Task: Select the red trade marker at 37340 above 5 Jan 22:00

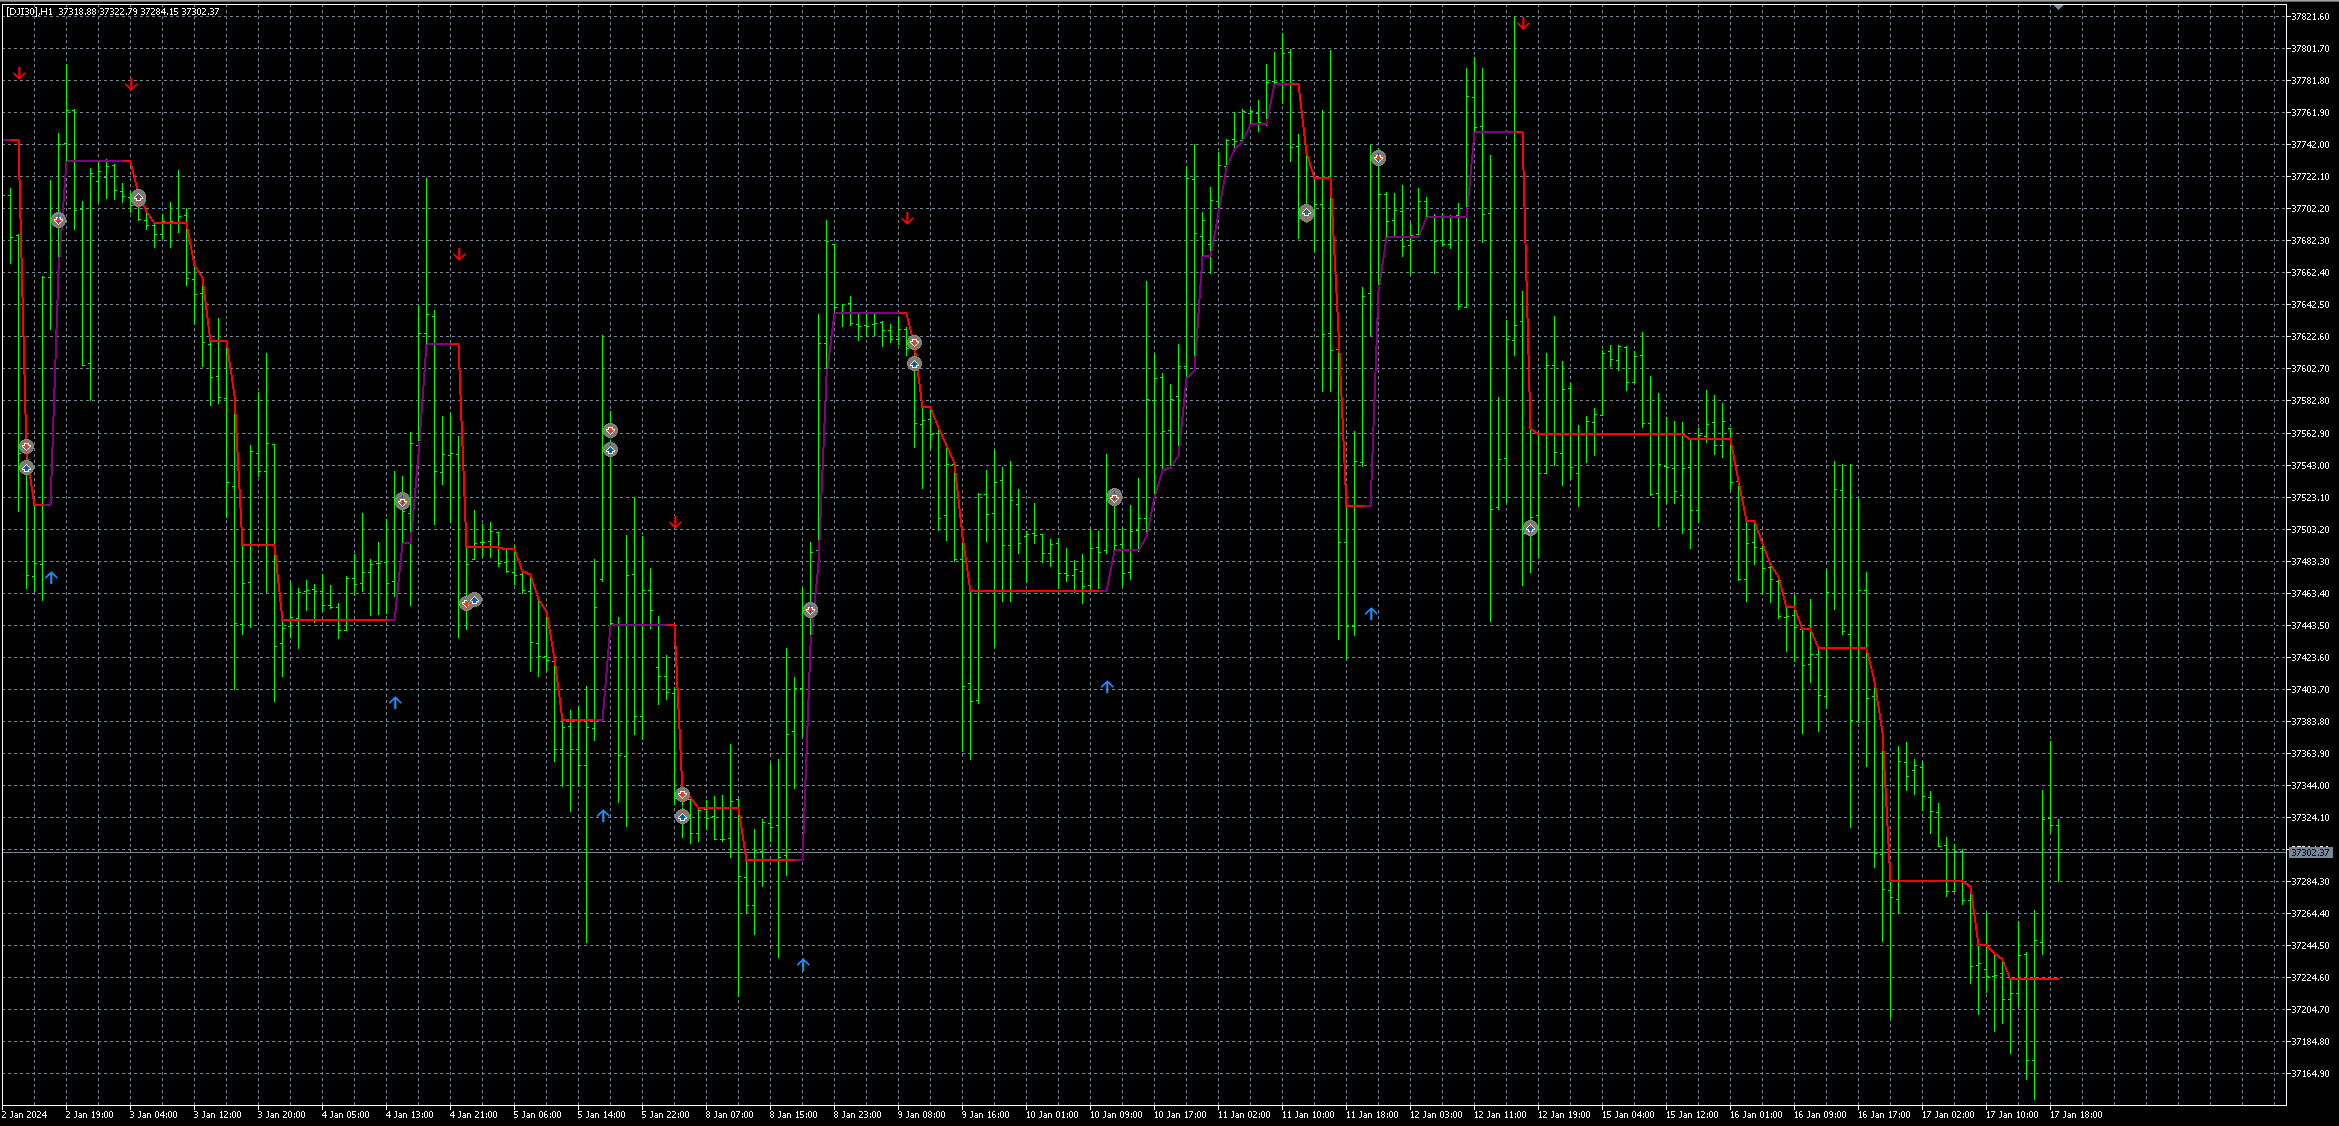Action: coord(682,795)
